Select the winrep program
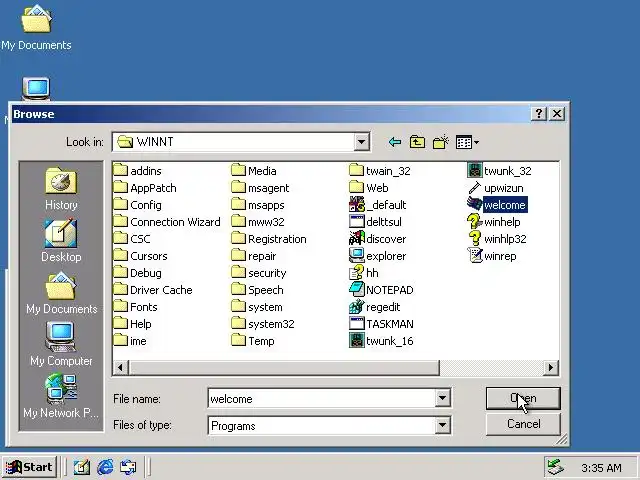Image resolution: width=640 pixels, height=480 pixels. pyautogui.click(x=492, y=256)
